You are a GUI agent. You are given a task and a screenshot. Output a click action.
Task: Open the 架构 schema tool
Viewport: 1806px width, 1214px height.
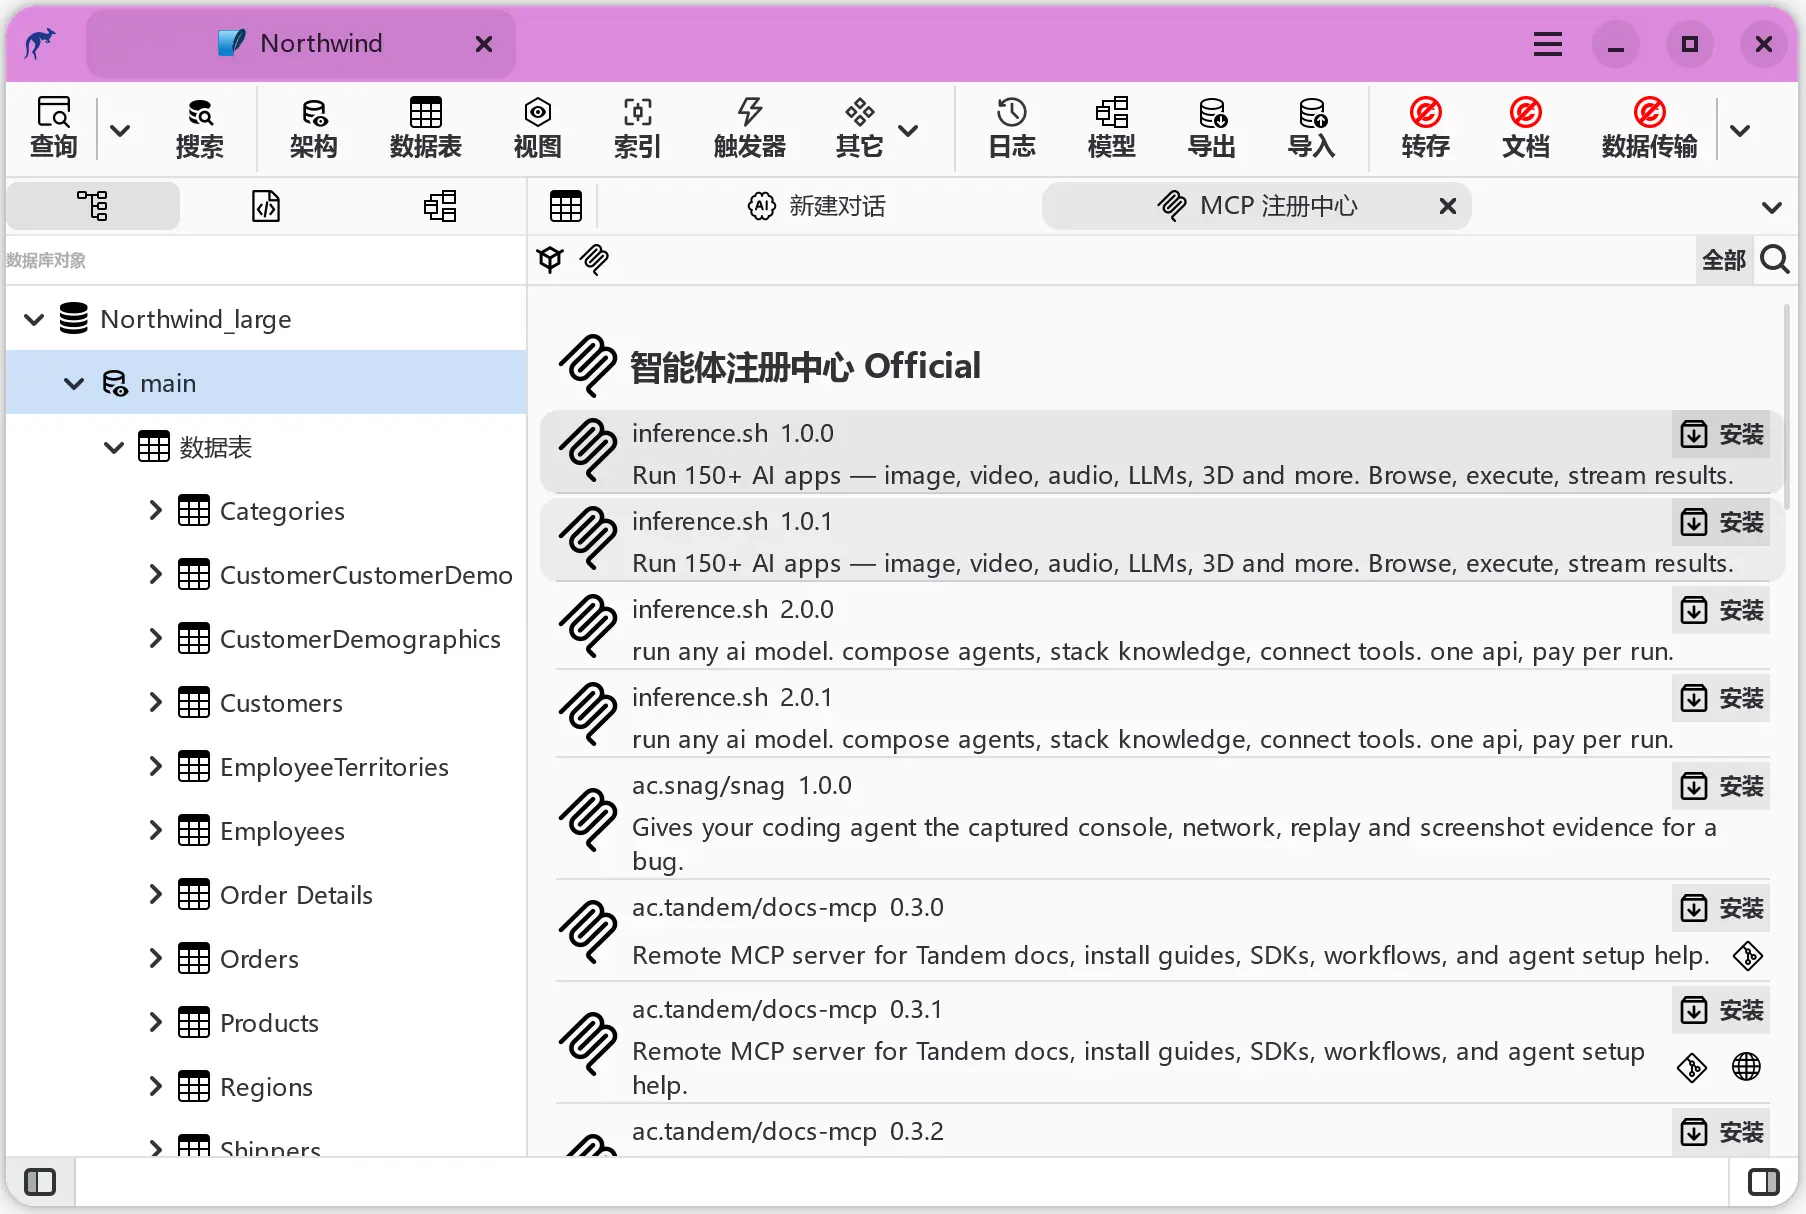(x=313, y=128)
